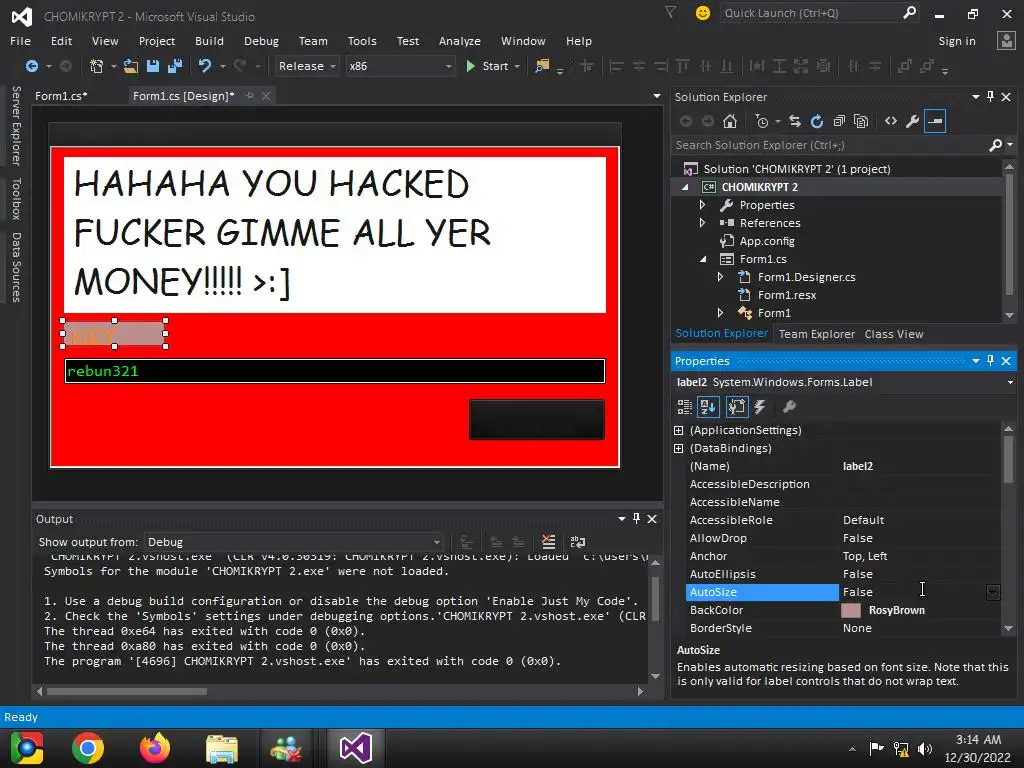Click the Sign in link
Image resolution: width=1024 pixels, height=768 pixels.
(x=957, y=40)
